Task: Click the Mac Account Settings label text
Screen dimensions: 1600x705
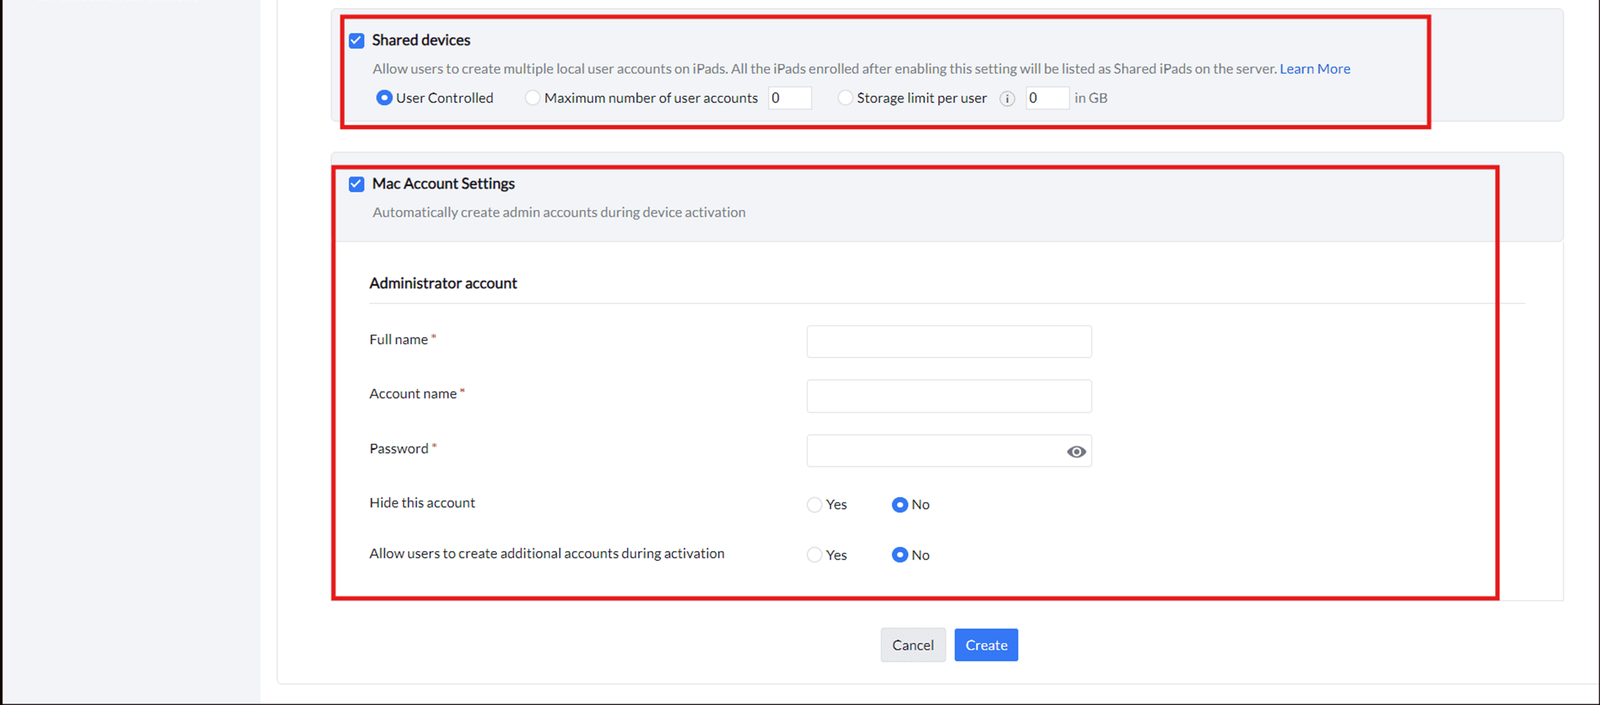Action: tap(443, 184)
